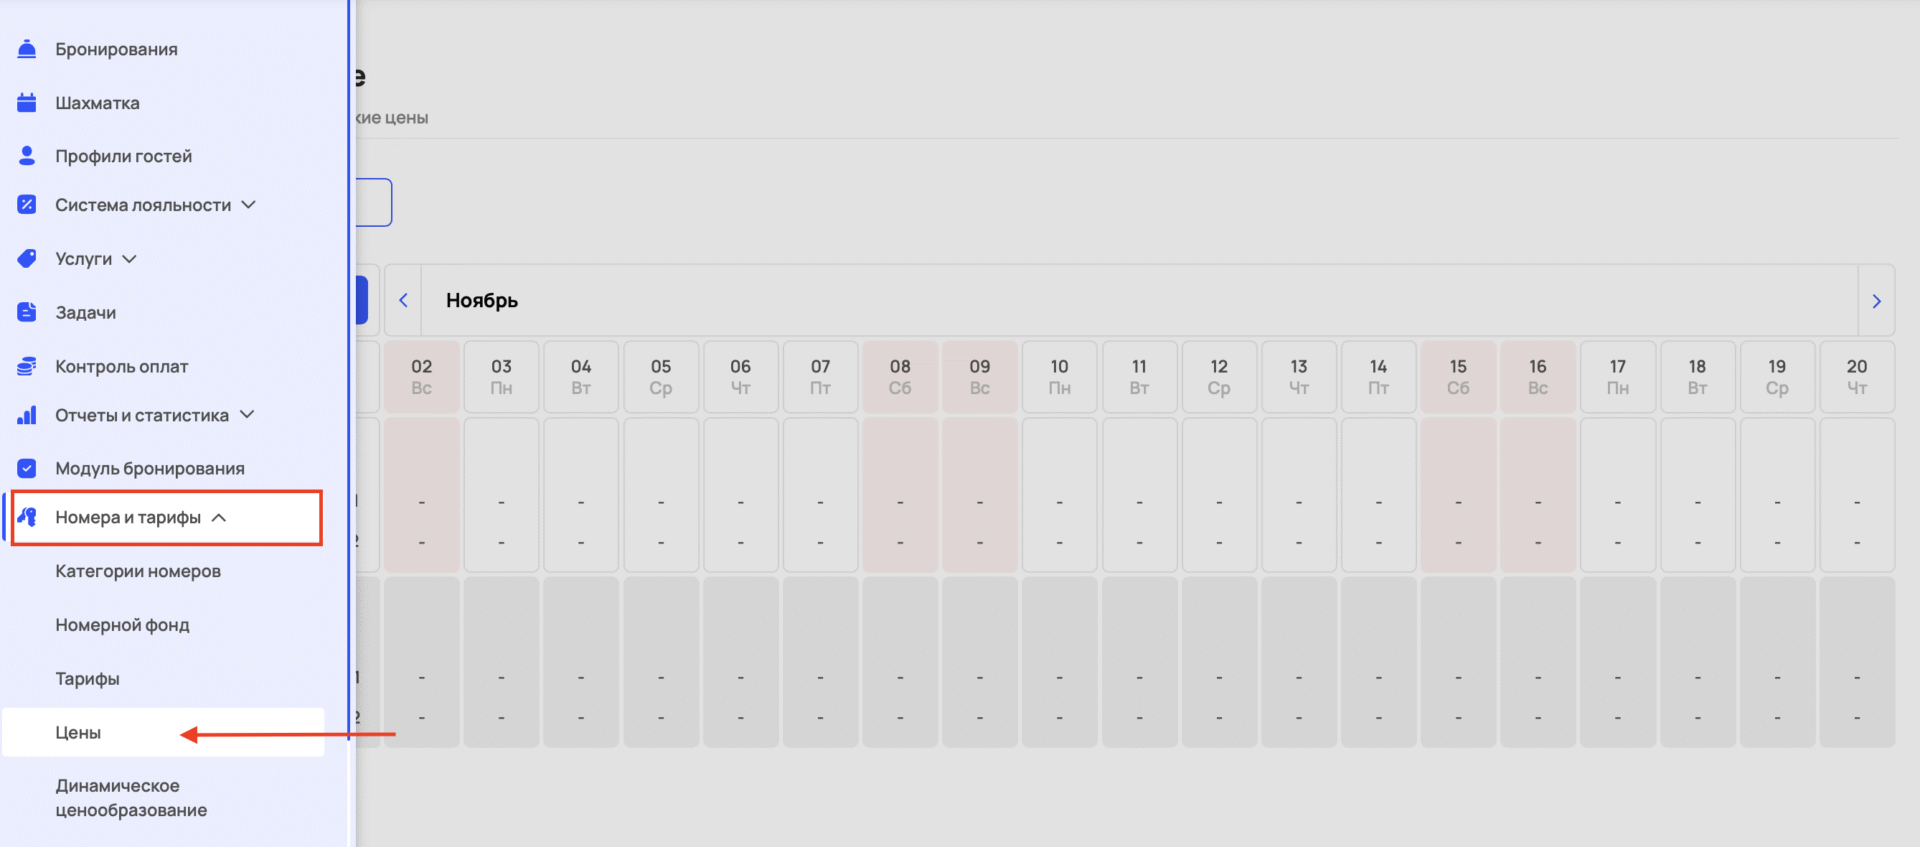1920x847 pixels.
Task: Click the Бронирования bell icon
Action: (x=27, y=49)
